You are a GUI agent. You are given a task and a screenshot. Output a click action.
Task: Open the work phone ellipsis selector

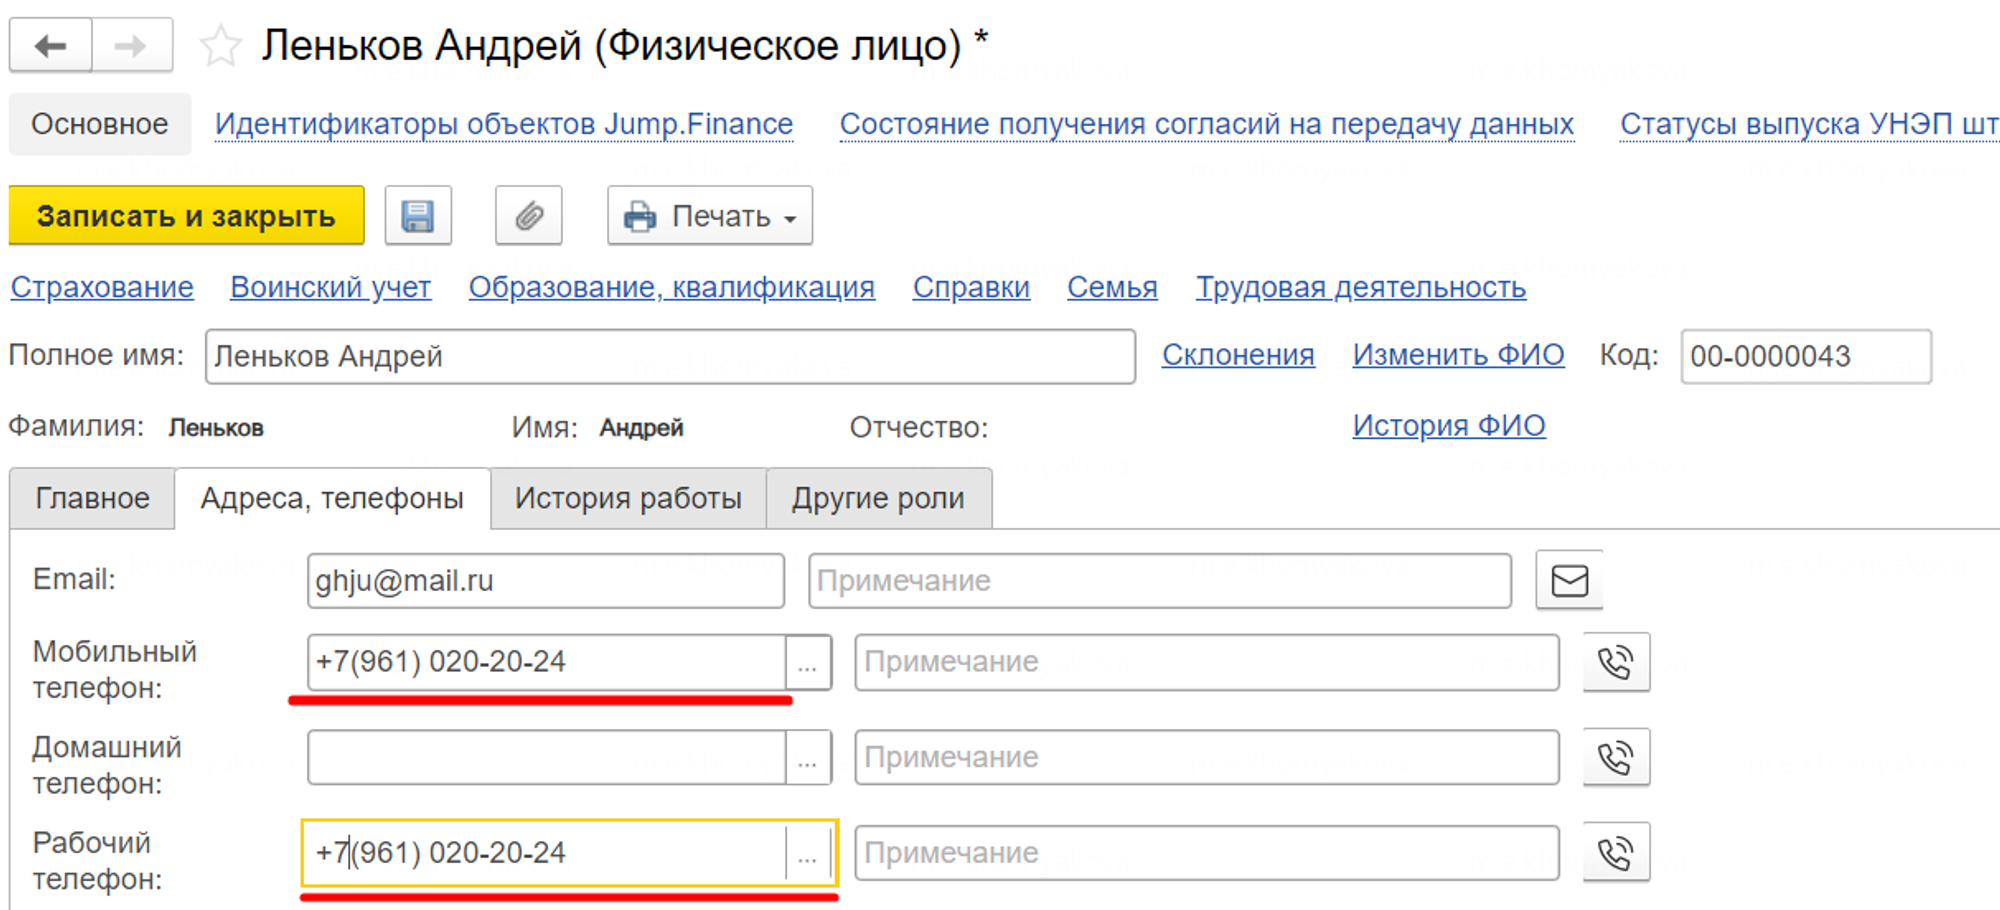coord(808,853)
